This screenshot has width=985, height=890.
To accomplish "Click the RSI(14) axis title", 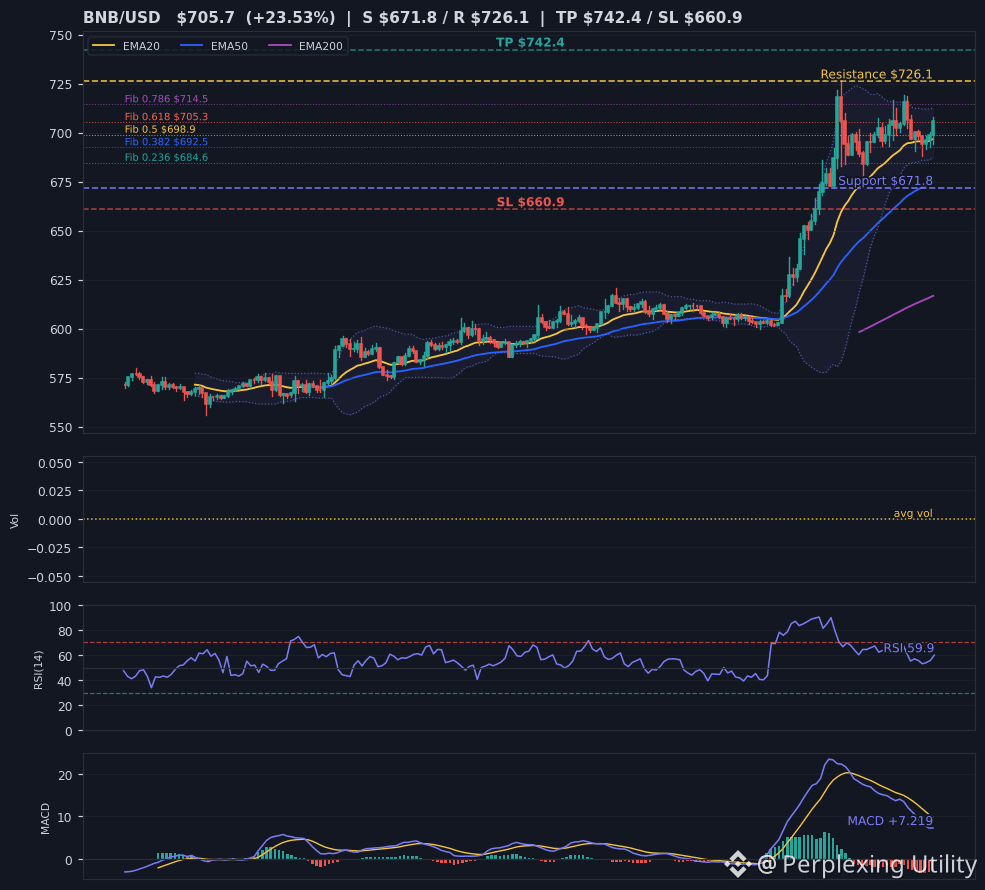I will [x=38, y=670].
